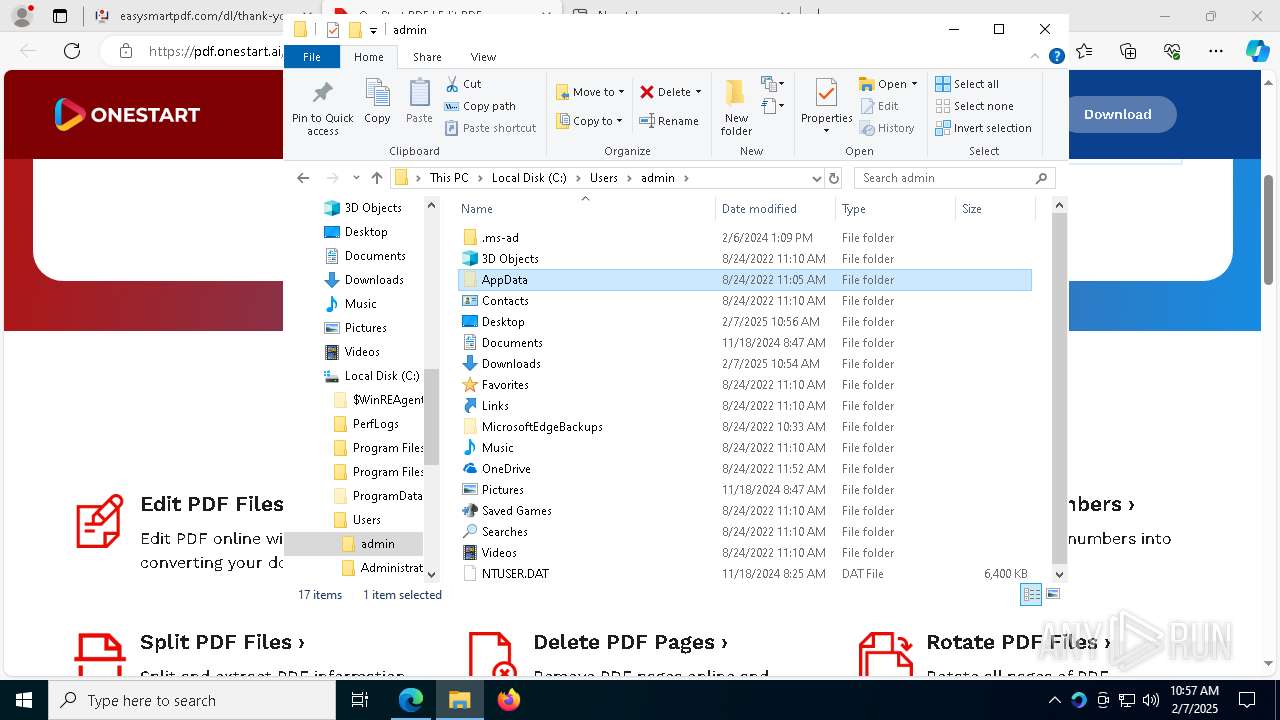1280x720 pixels.
Task: Select the .ms-ad folder
Action: point(744,238)
